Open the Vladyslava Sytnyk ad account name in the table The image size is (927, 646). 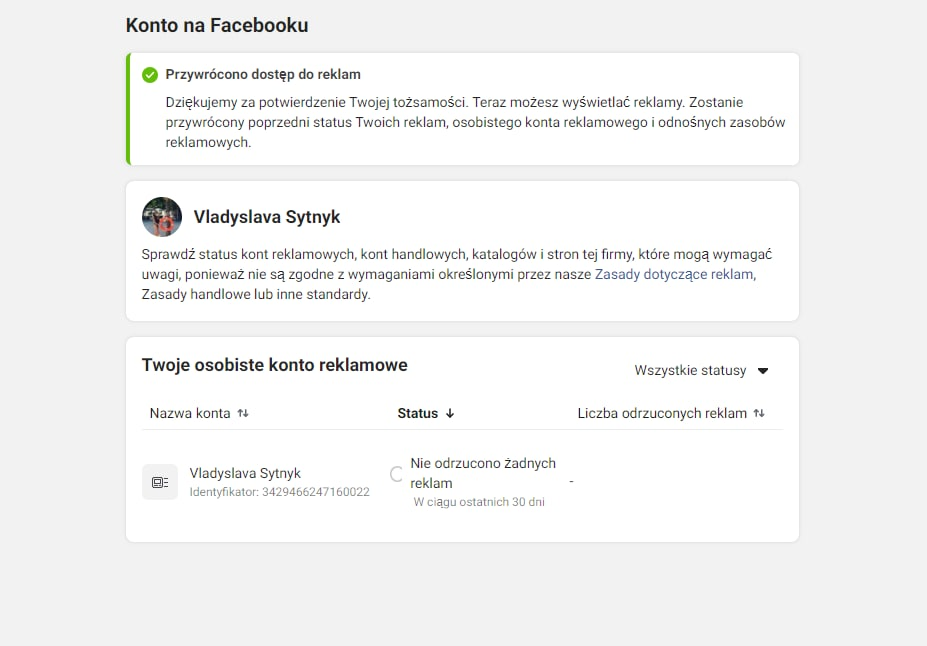(245, 473)
